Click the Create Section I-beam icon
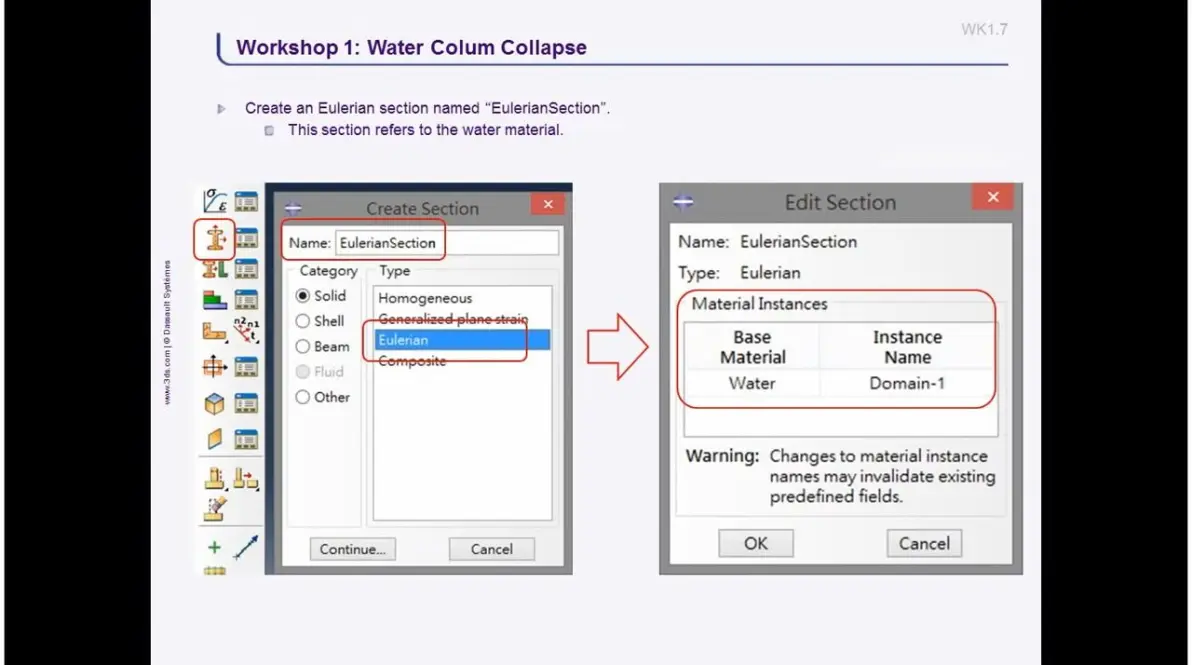This screenshot has height=665, width=1192. click(215, 239)
